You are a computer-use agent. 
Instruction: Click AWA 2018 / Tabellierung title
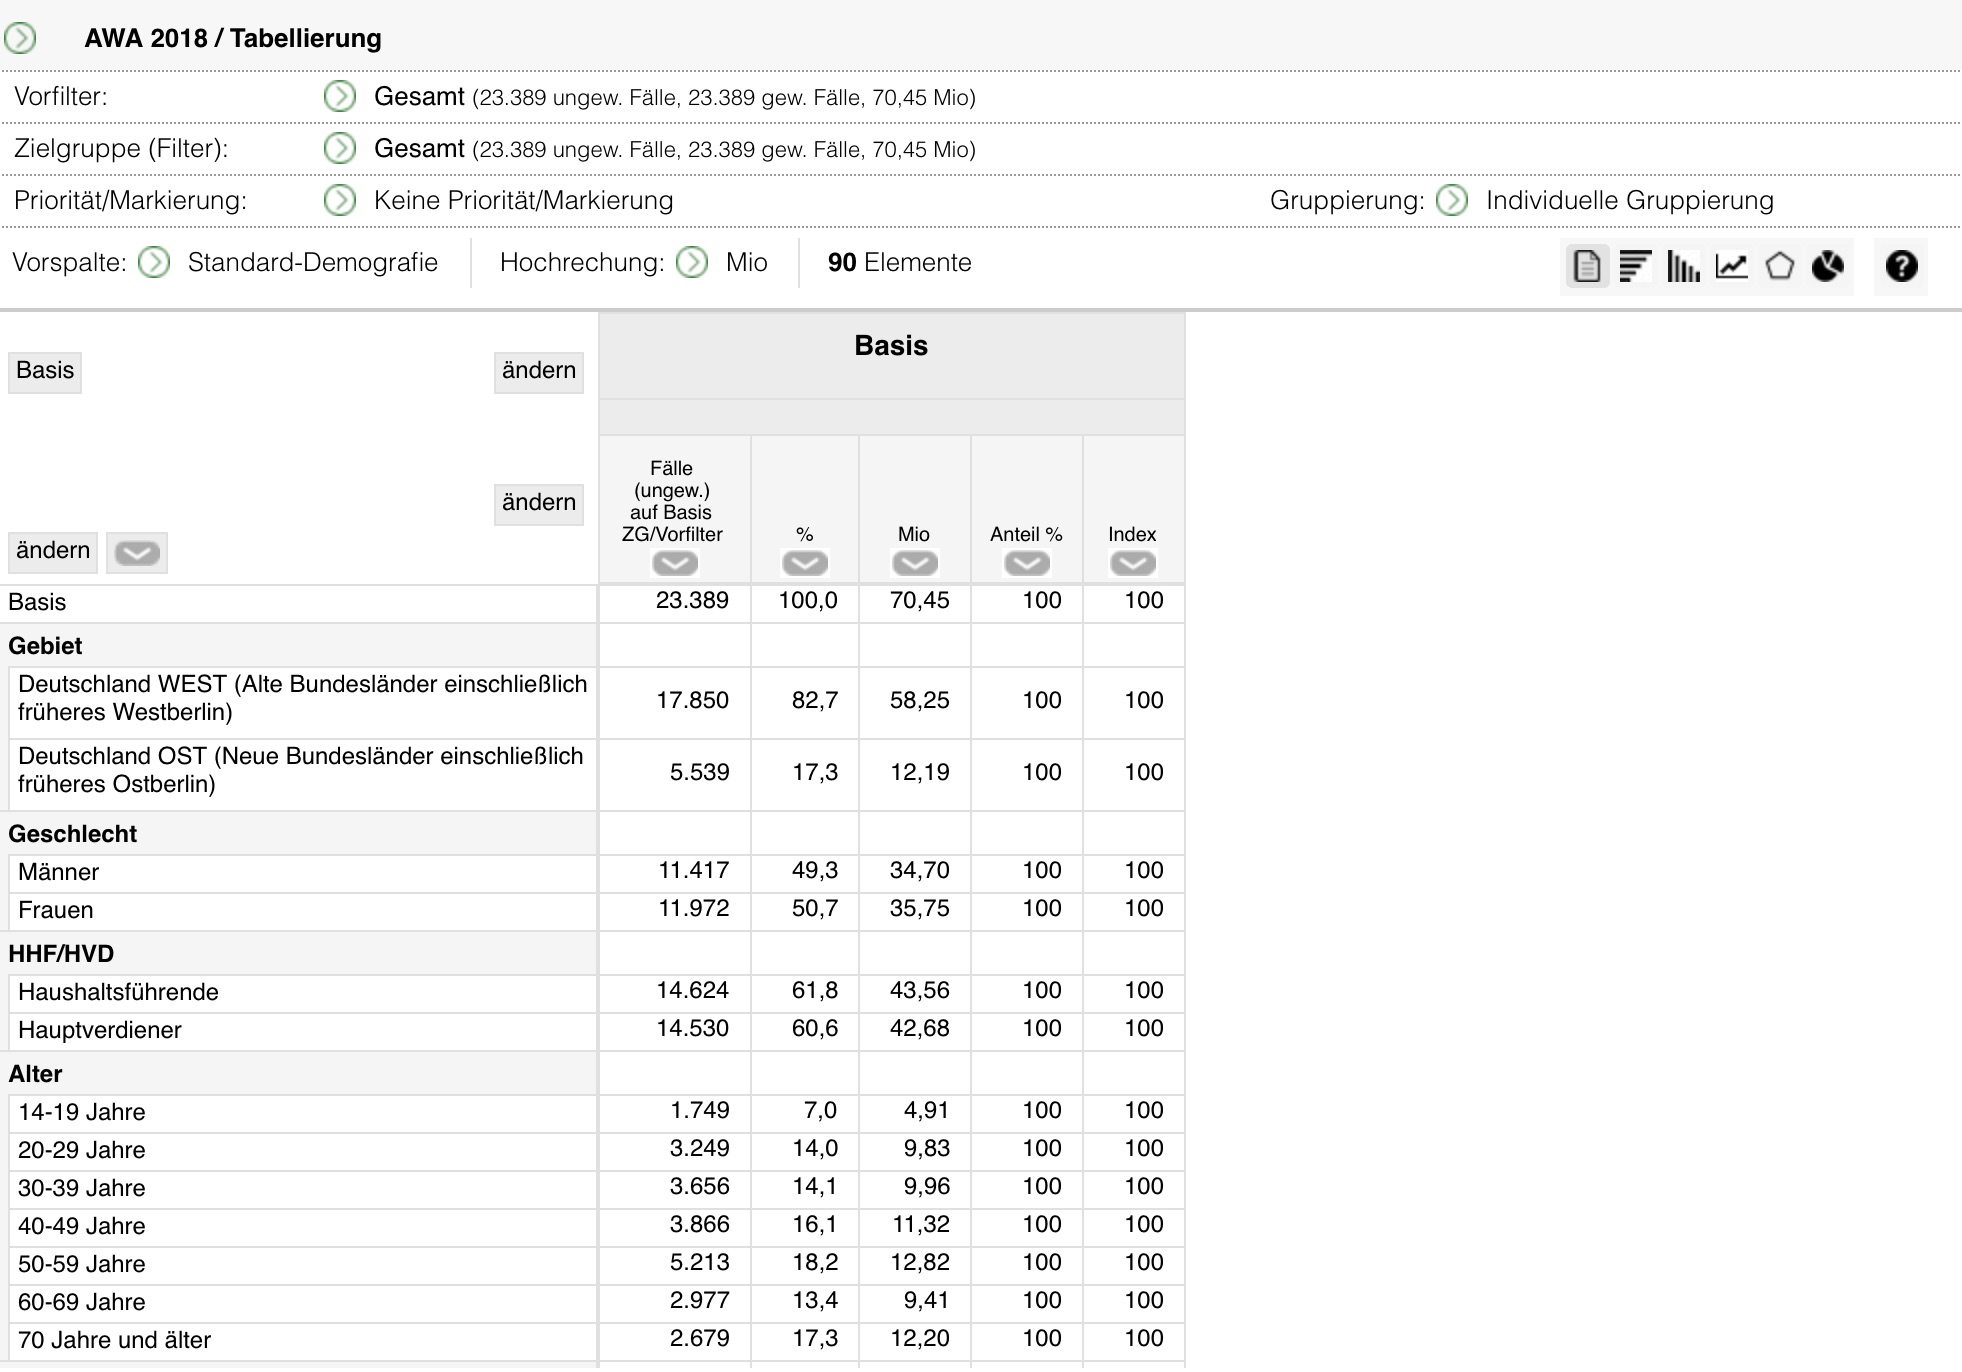(x=233, y=38)
